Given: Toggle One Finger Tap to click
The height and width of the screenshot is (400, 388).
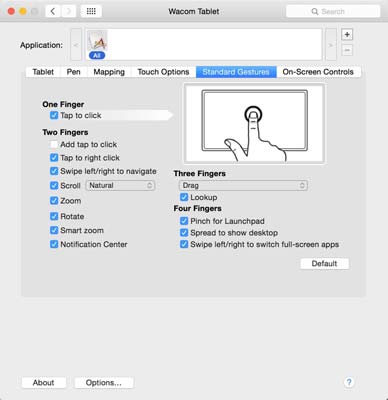Looking at the screenshot, I should 54,115.
